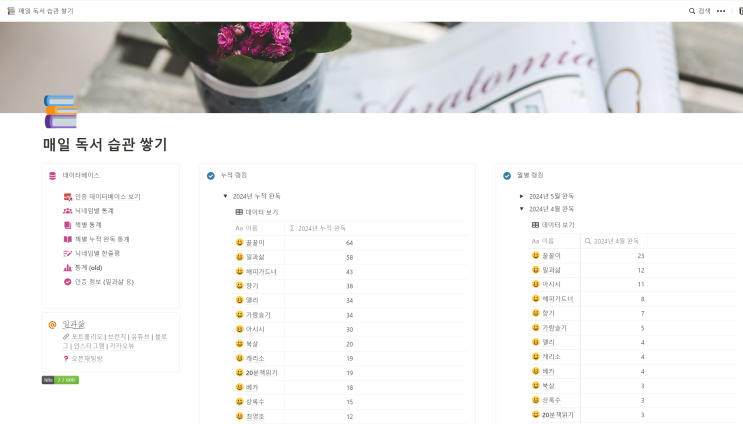The image size is (743, 424).
Task: Open search with the magnifier icon
Action: pyautogui.click(x=692, y=11)
